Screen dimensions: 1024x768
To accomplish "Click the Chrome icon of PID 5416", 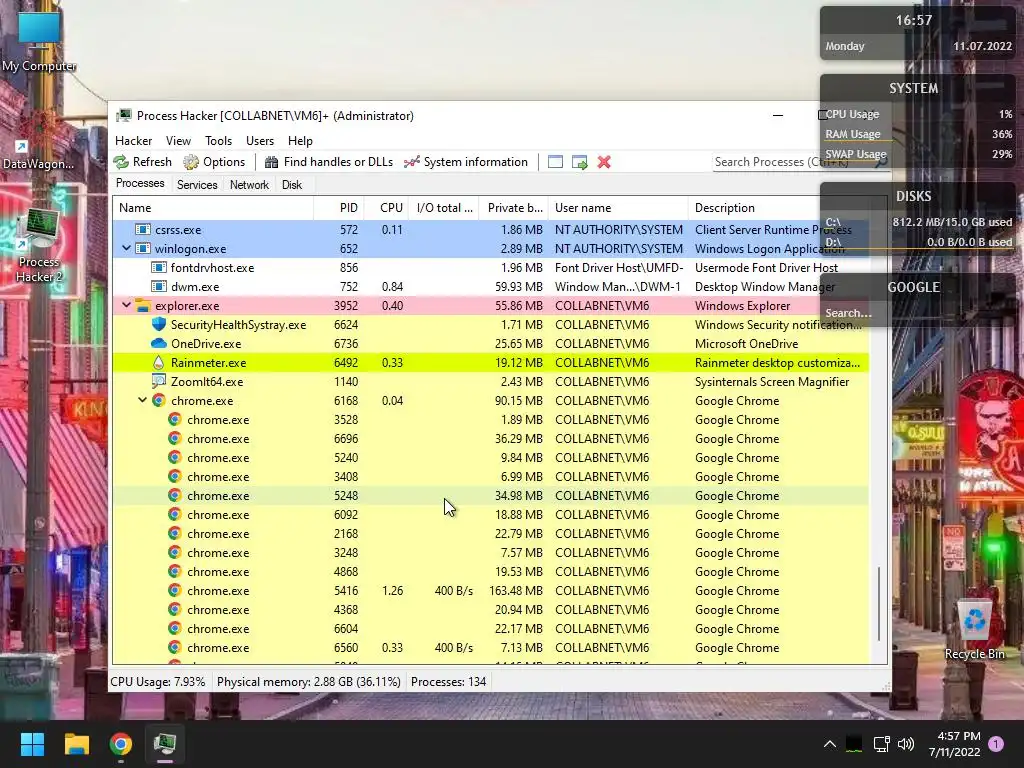I will pyautogui.click(x=174, y=590).
